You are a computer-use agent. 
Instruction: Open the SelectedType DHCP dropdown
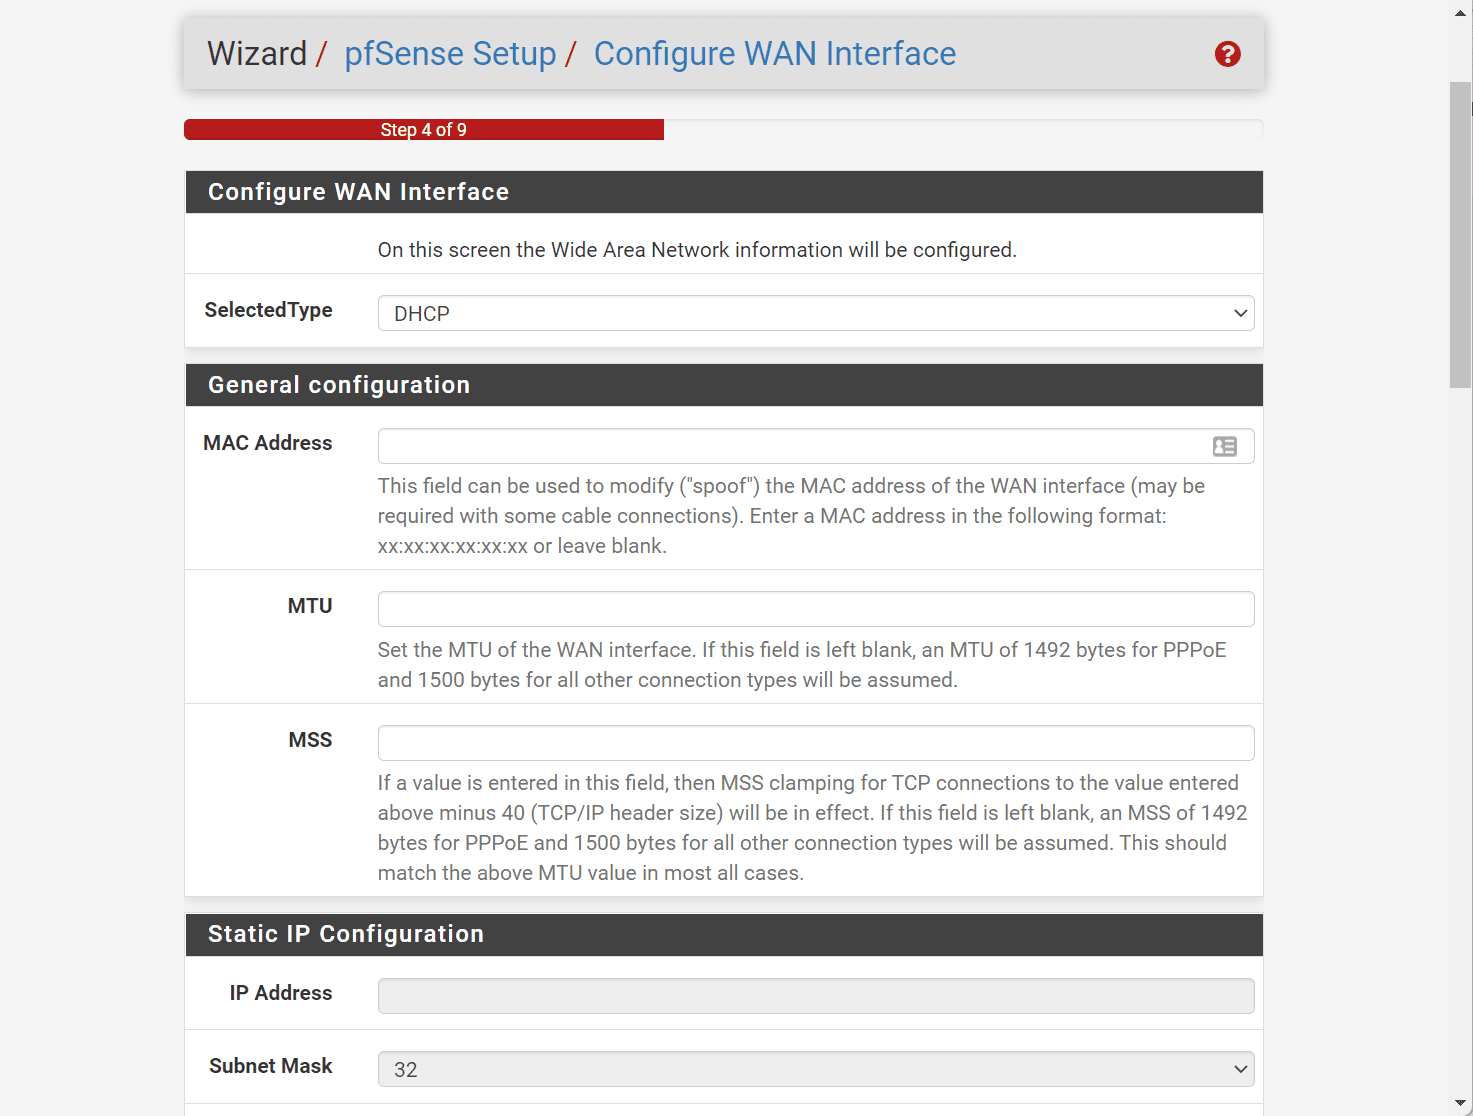click(815, 313)
